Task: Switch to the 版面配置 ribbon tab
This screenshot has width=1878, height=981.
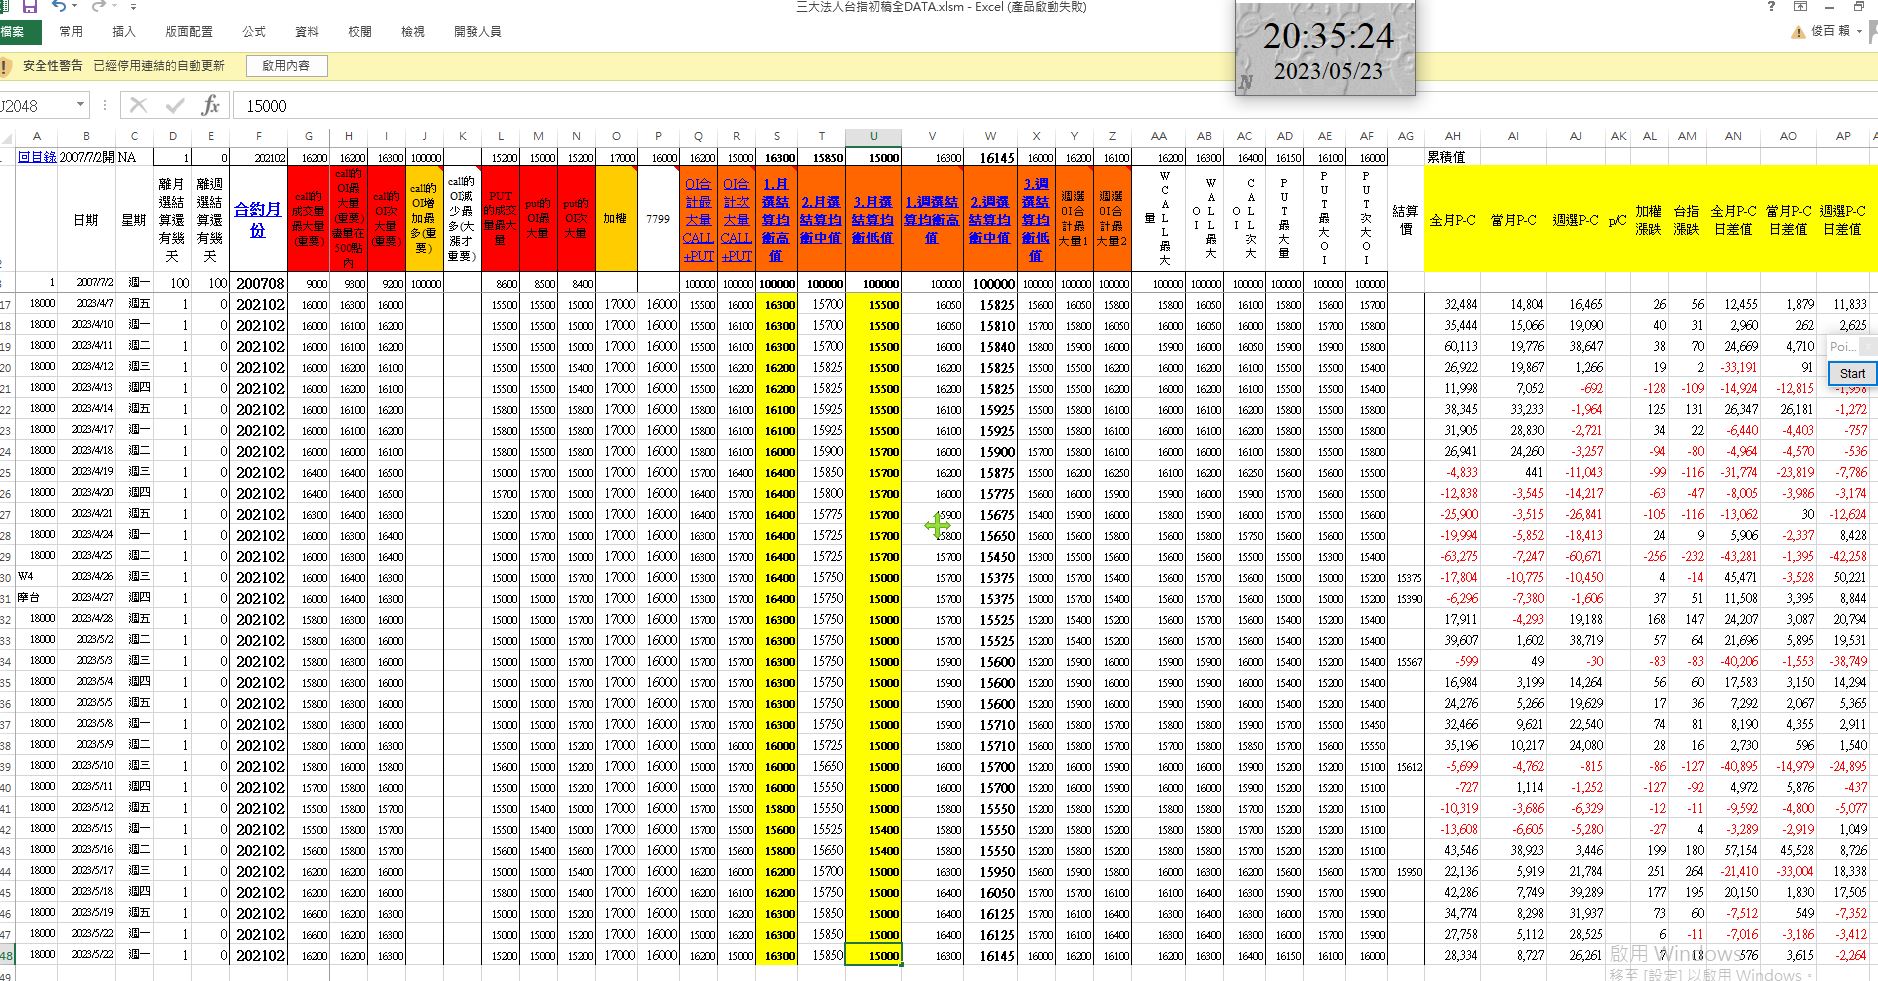Action: [188, 32]
